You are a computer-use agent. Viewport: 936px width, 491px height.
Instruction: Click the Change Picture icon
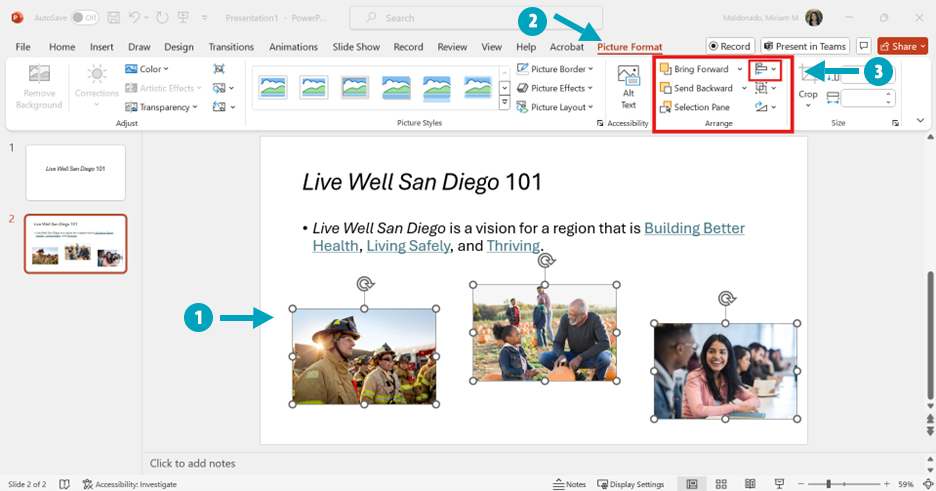[219, 88]
